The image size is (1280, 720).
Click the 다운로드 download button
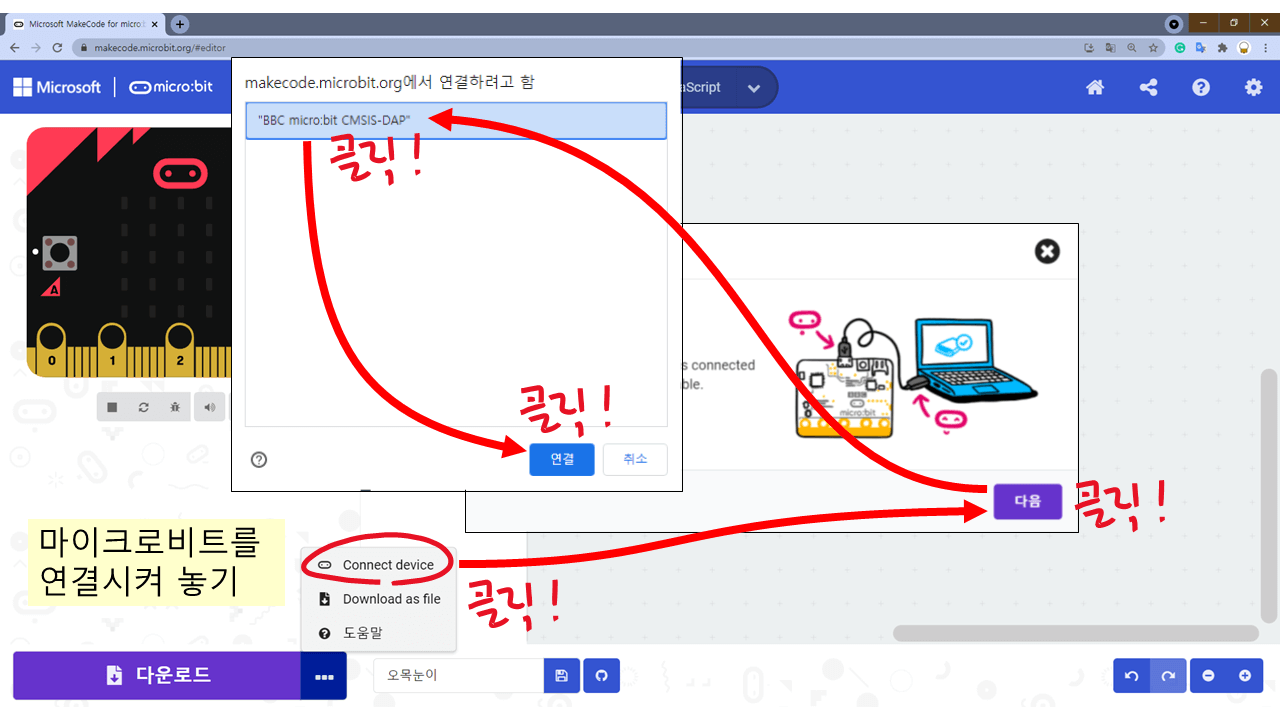(x=157, y=676)
